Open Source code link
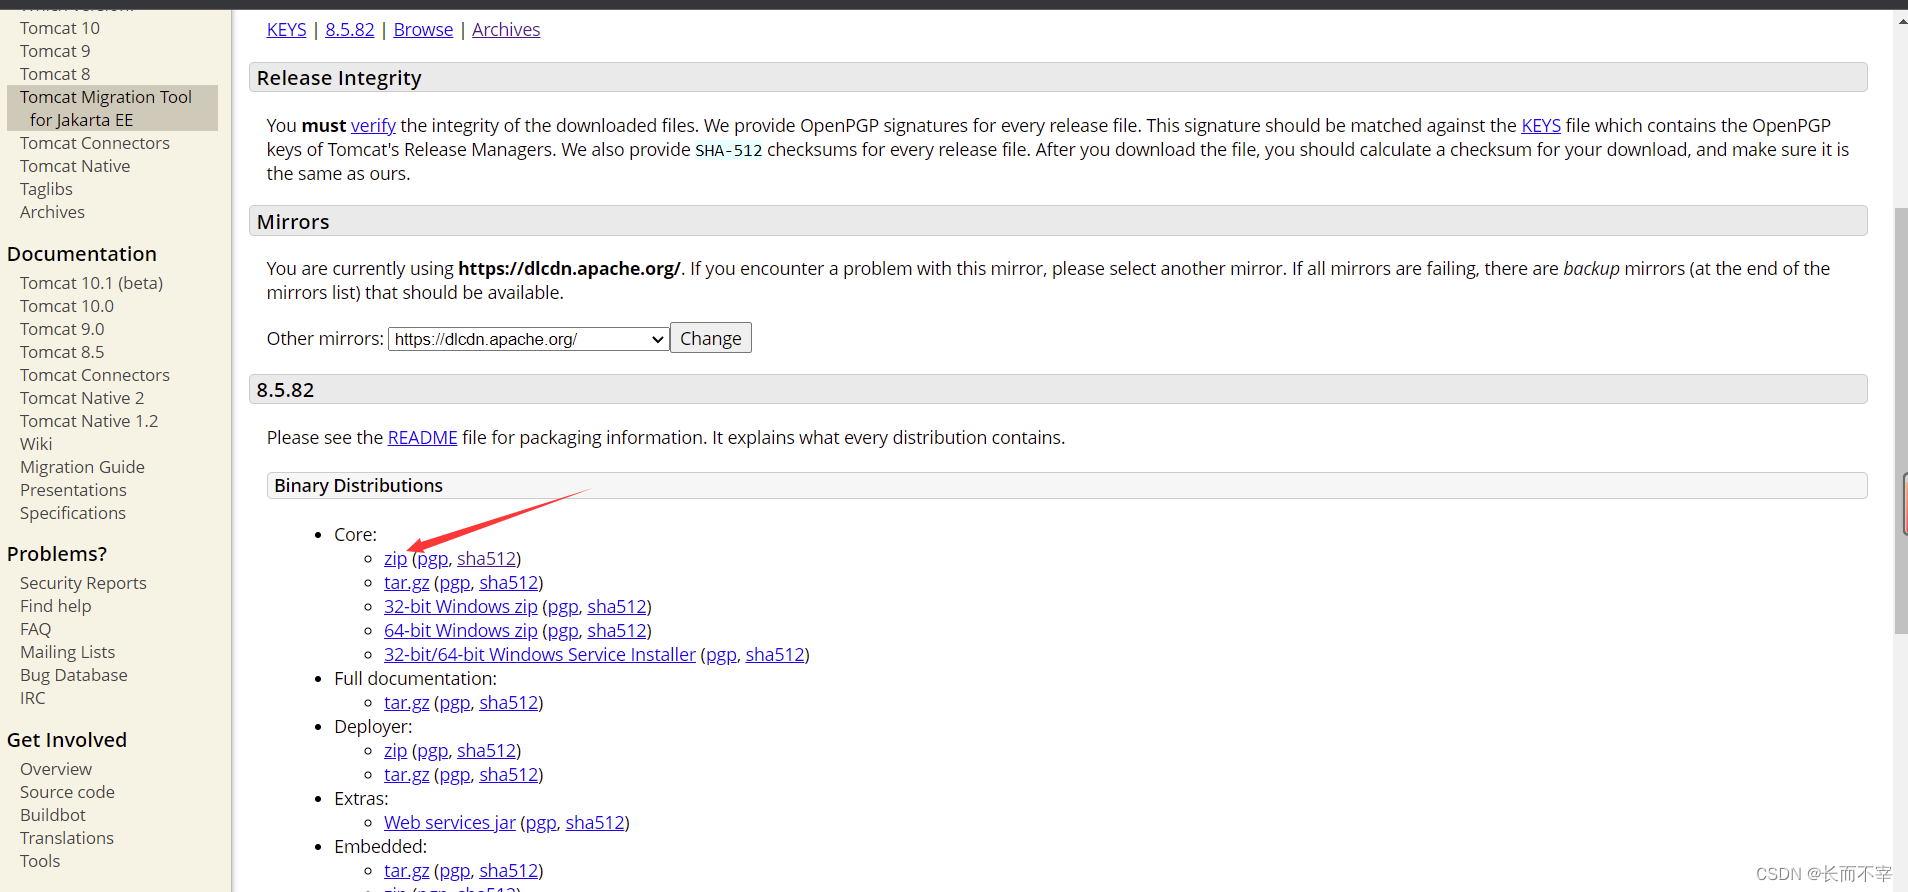This screenshot has width=1908, height=892. coord(67,792)
